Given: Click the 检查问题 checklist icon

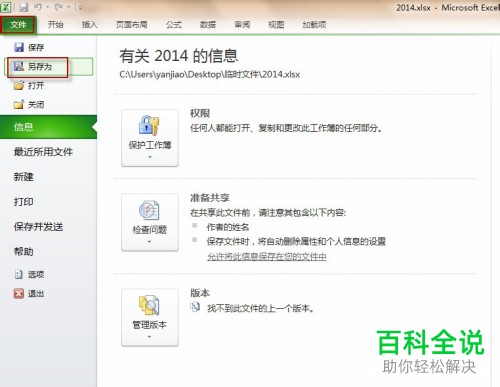Looking at the screenshot, I should tap(149, 210).
